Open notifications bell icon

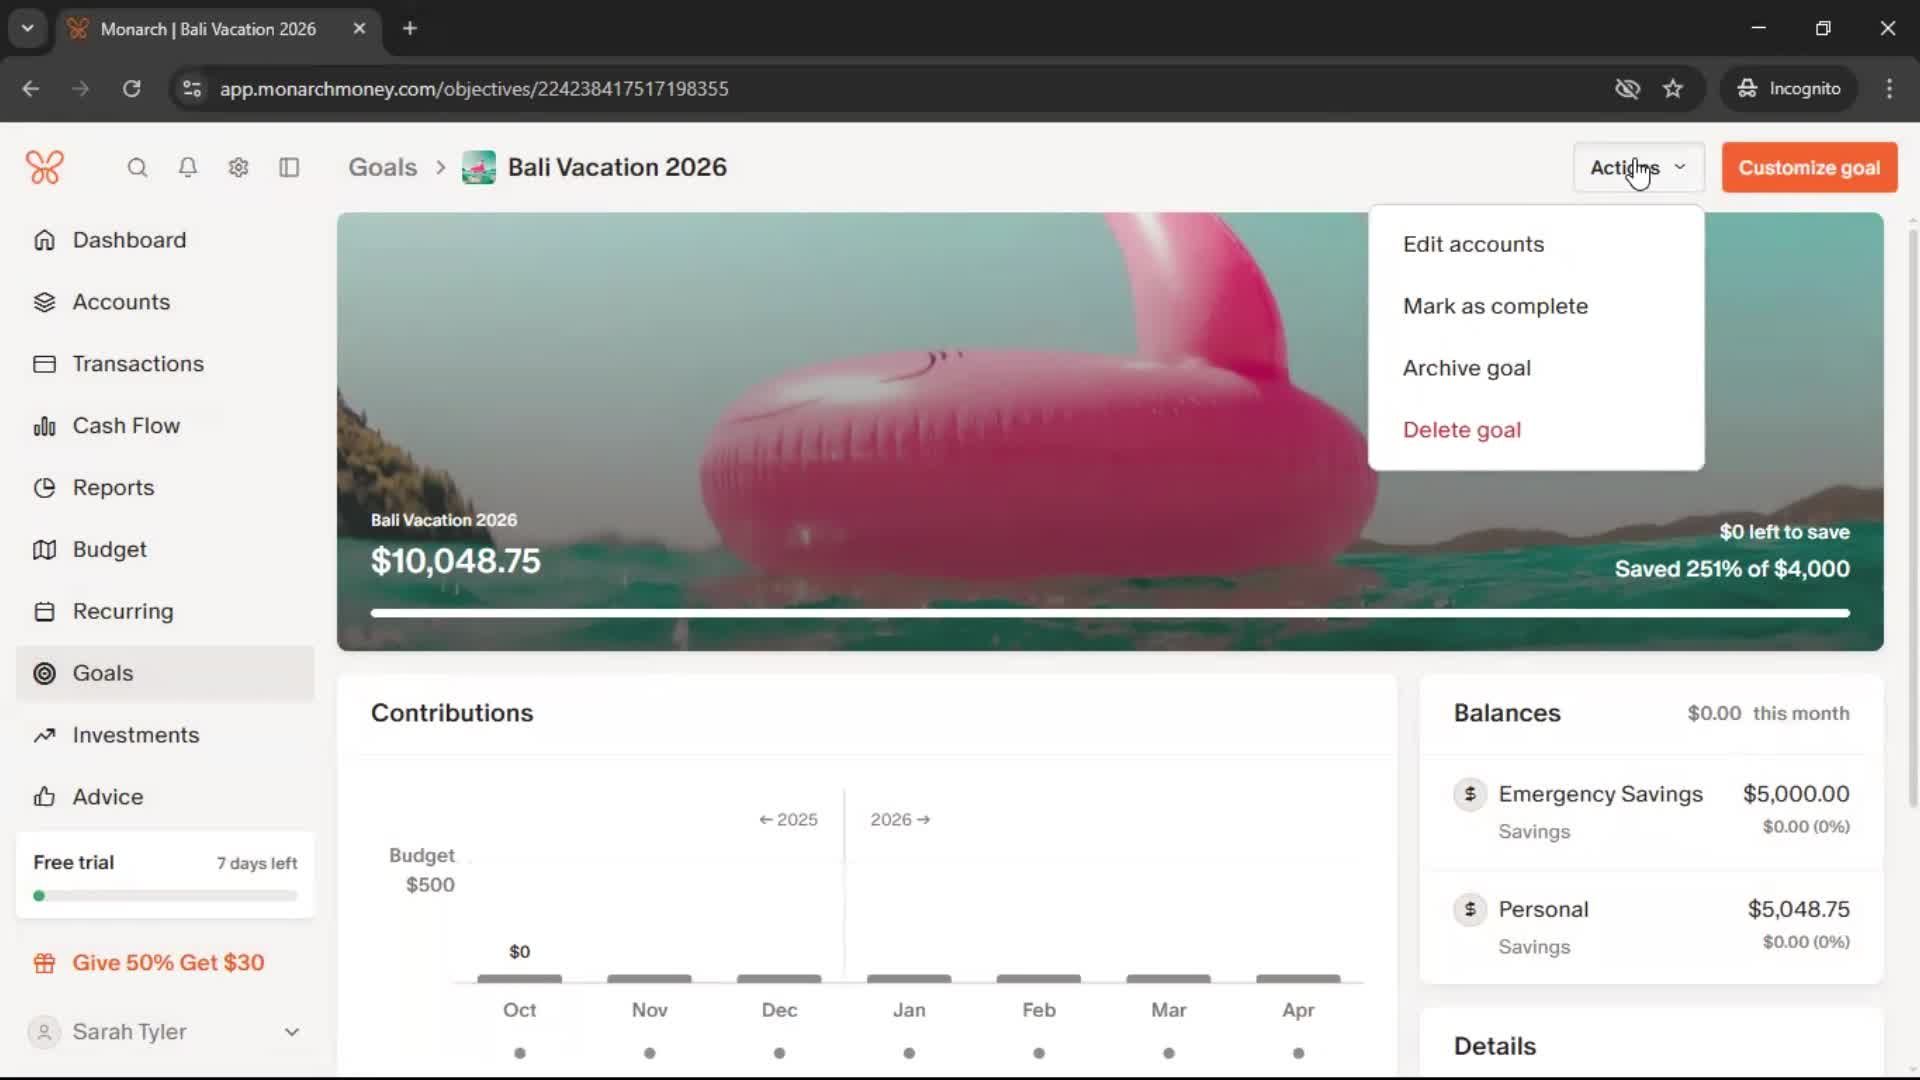[x=187, y=167]
